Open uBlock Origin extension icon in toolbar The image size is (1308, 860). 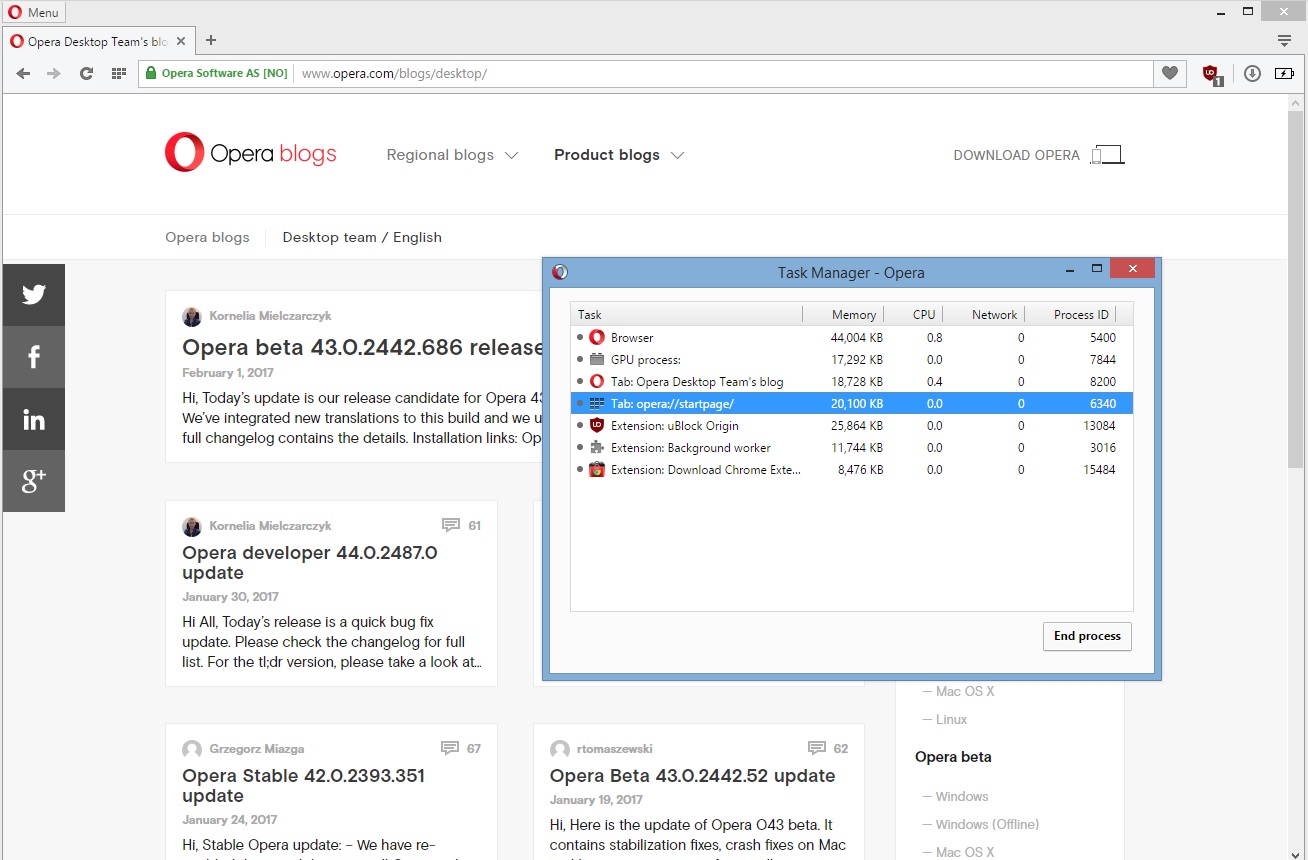click(1211, 74)
